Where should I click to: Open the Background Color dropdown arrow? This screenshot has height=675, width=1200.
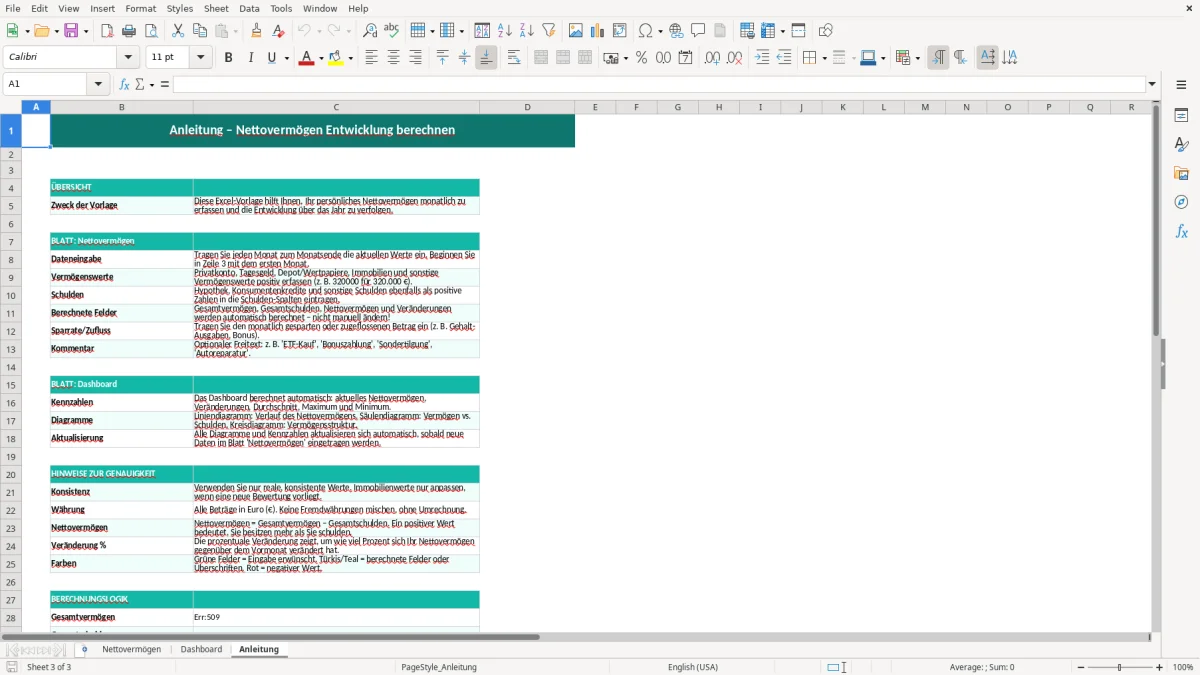coord(351,58)
